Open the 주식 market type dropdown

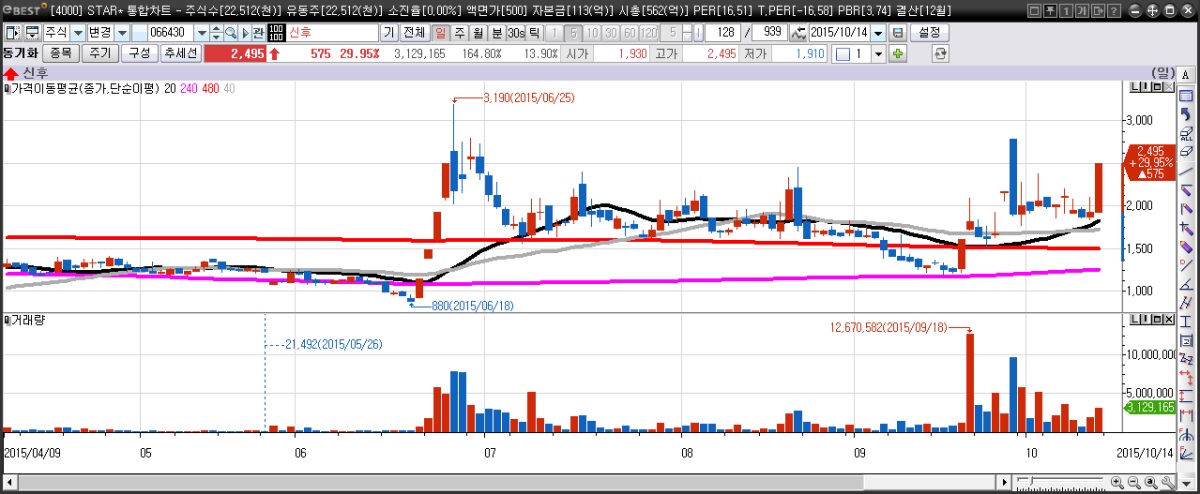click(x=77, y=32)
